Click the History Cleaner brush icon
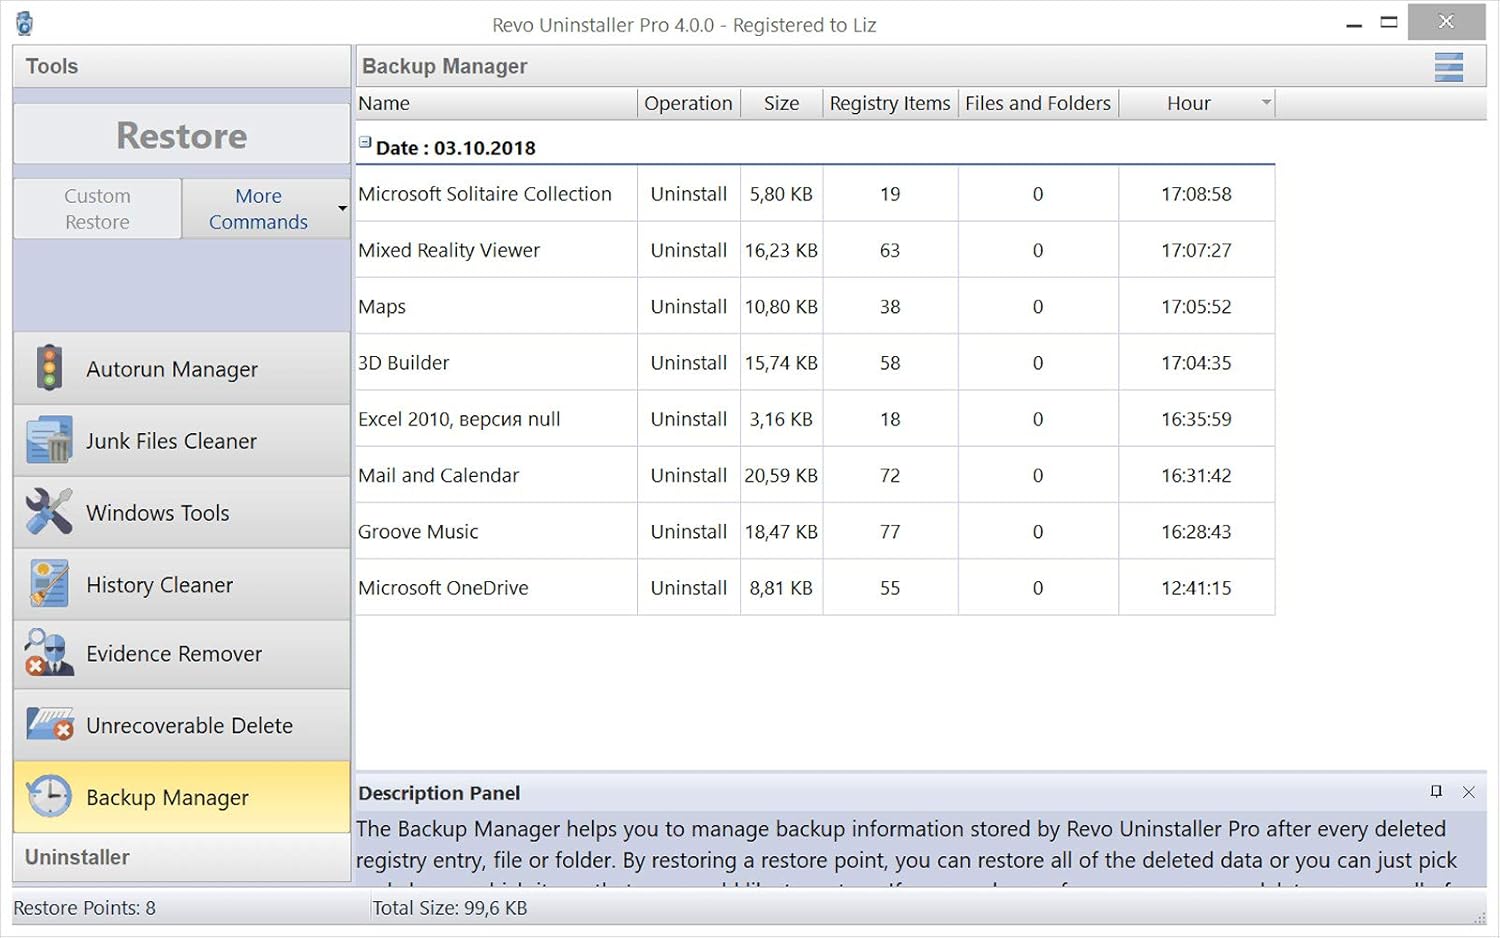 pyautogui.click(x=49, y=584)
